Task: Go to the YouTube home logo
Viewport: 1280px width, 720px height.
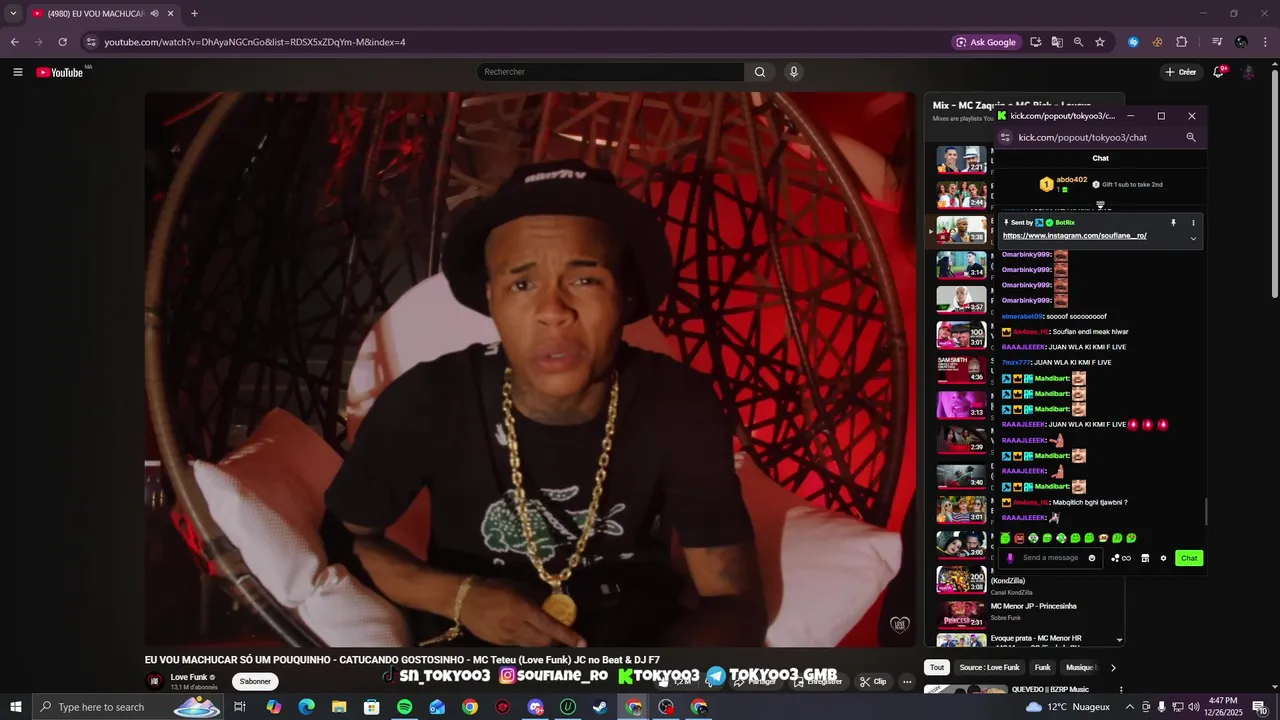Action: point(60,72)
